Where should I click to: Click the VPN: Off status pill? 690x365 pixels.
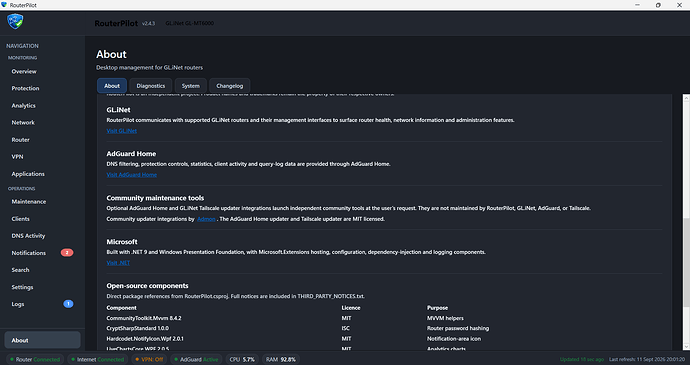click(x=149, y=359)
